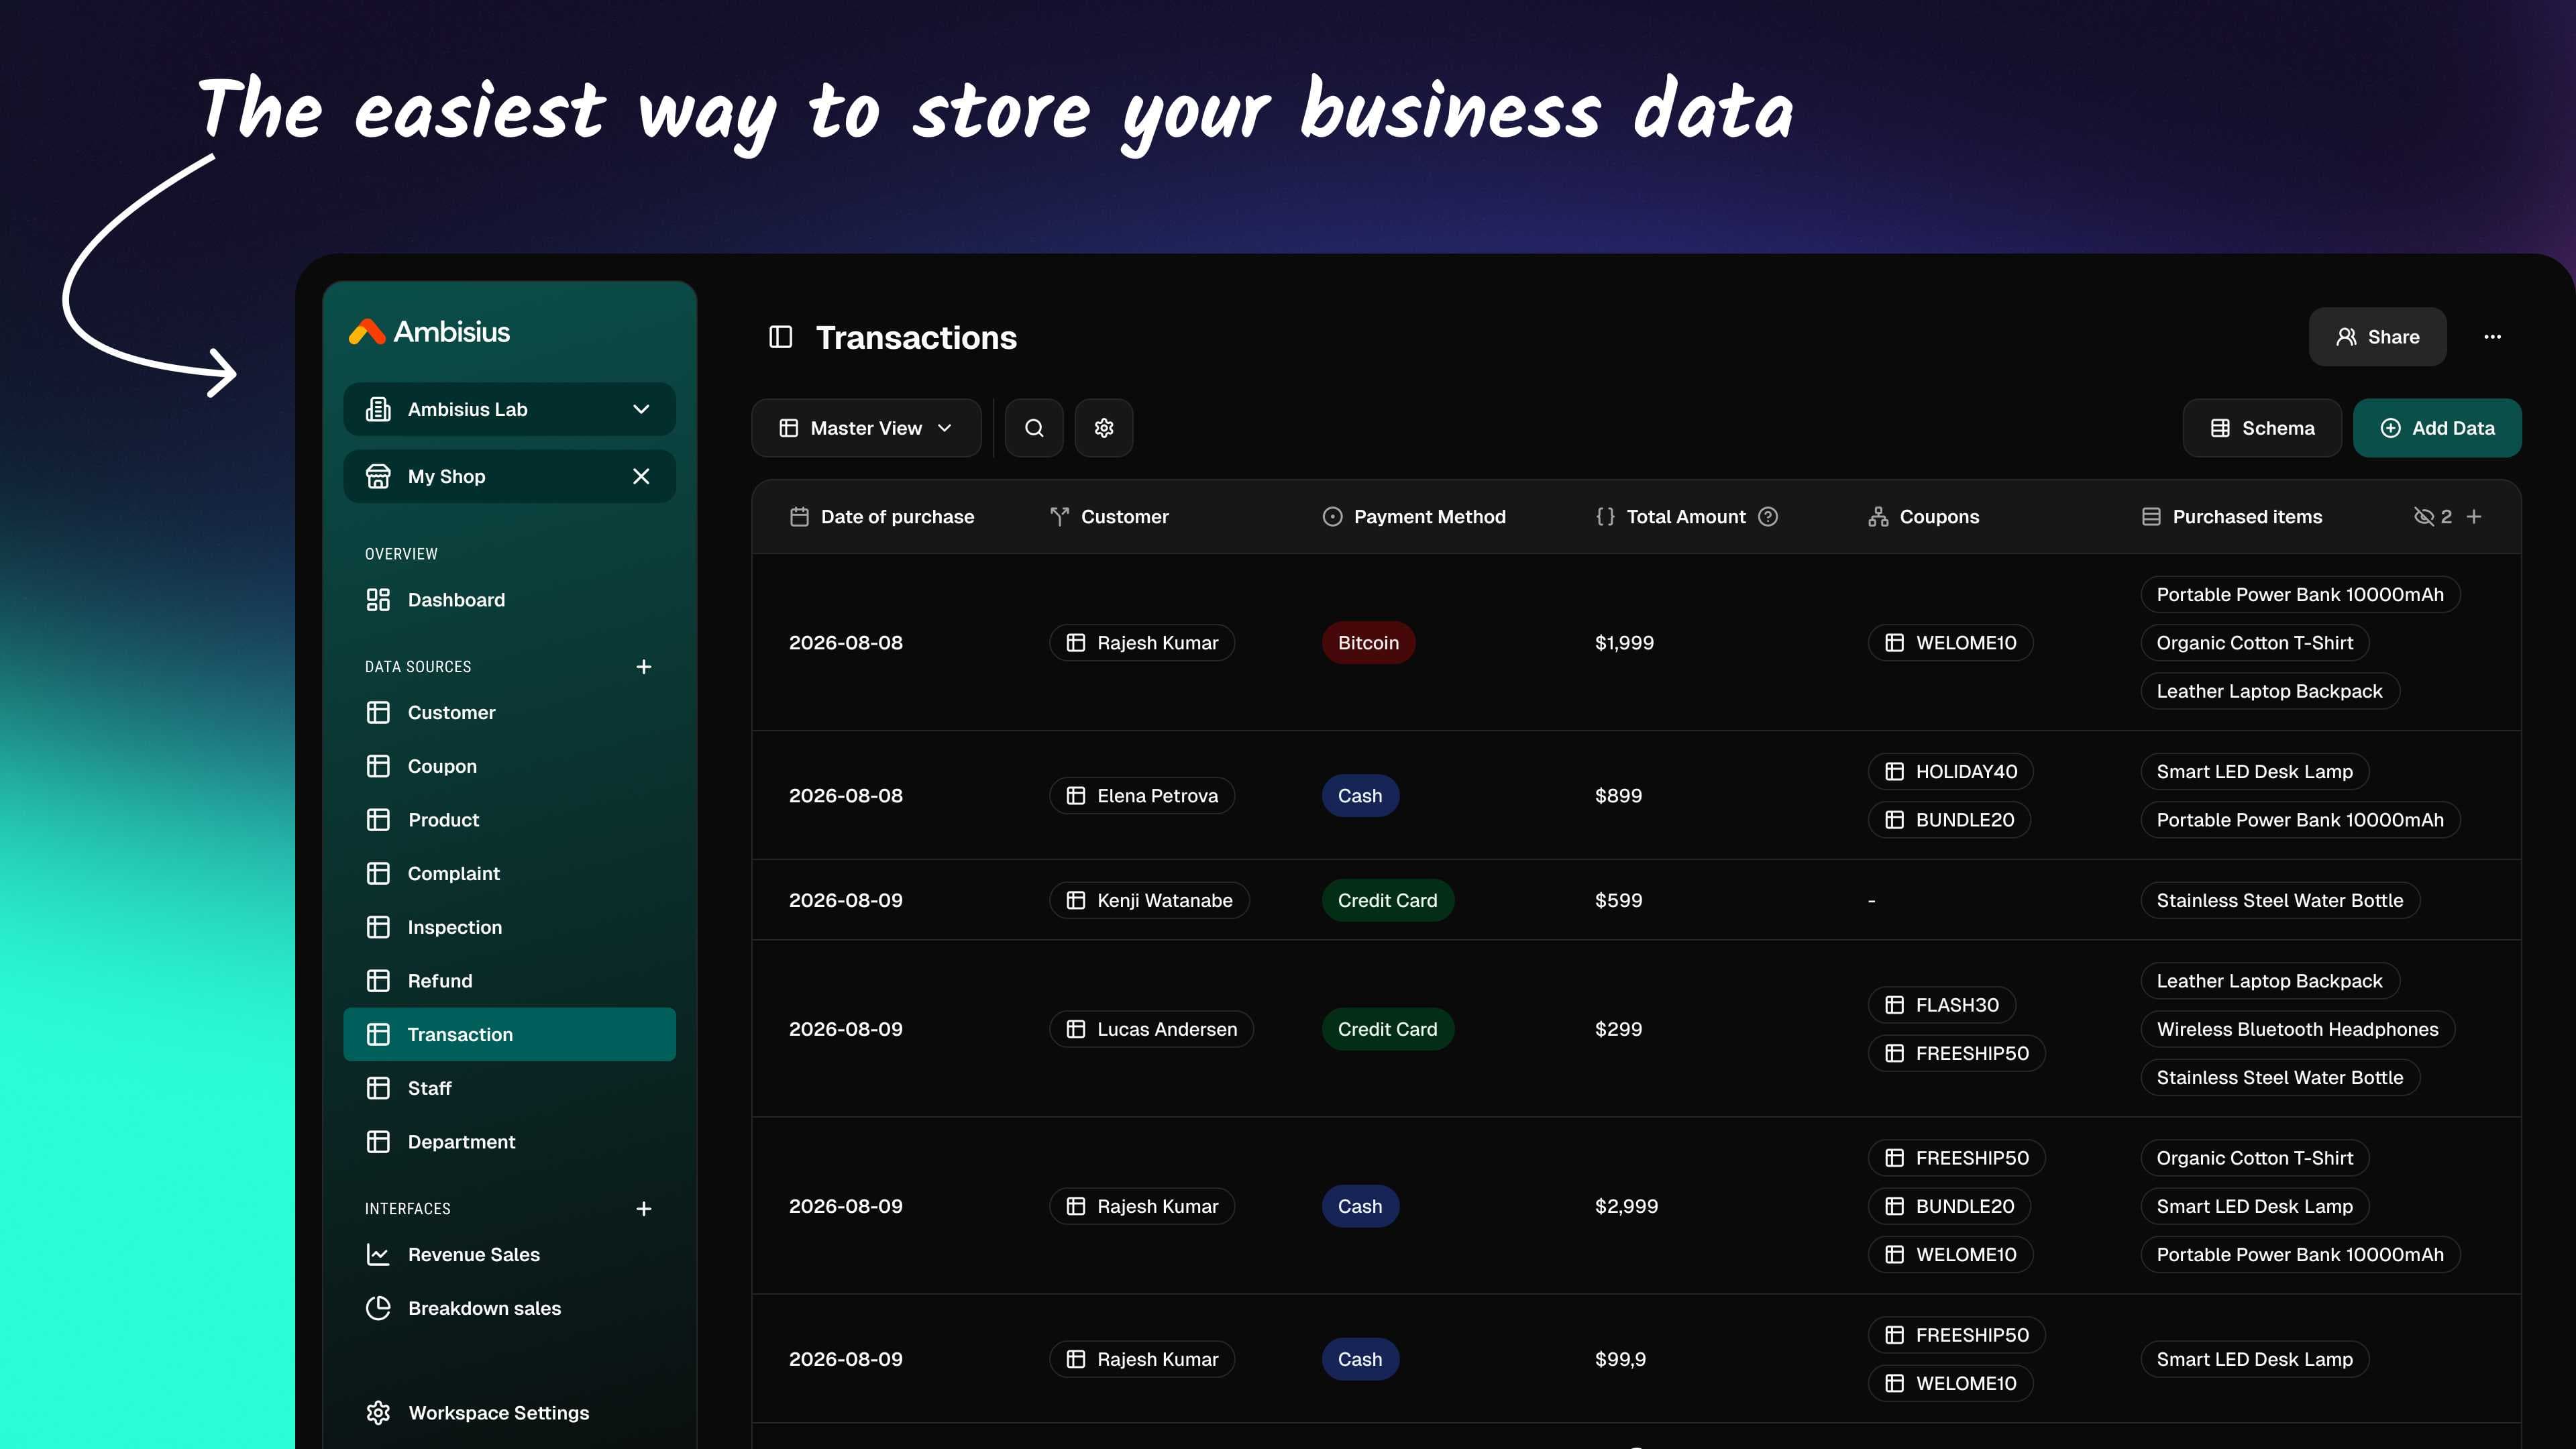2576x1449 pixels.
Task: Open the Lucas Andersen customer chip
Action: pos(1151,1030)
